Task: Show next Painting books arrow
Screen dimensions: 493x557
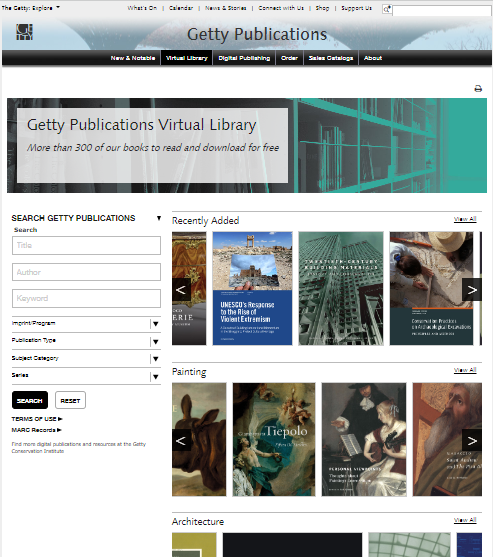Action: [472, 440]
